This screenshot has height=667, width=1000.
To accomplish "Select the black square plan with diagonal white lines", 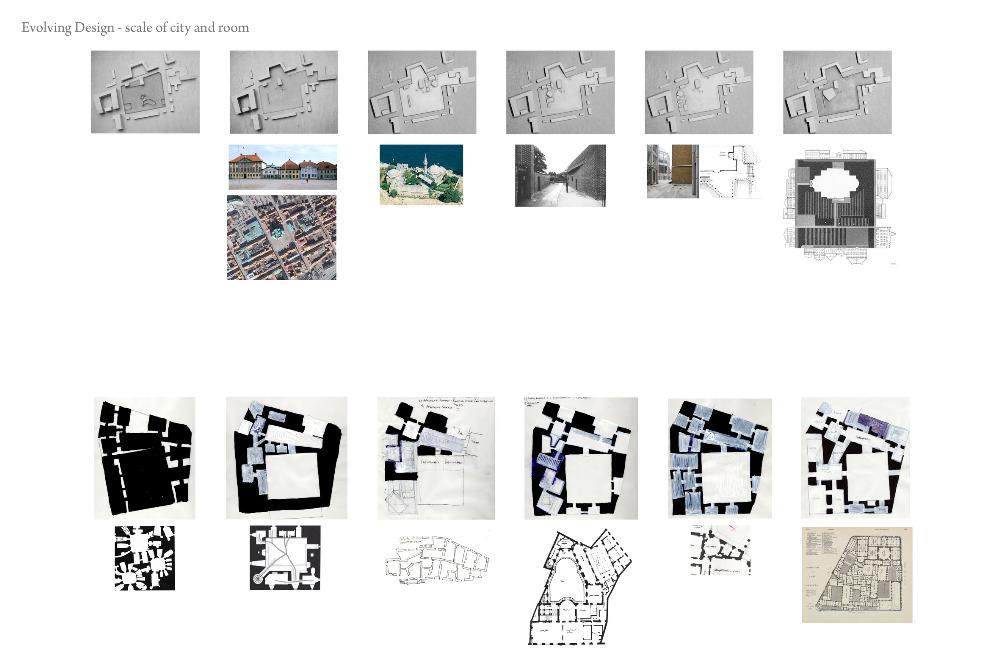I will point(285,557).
